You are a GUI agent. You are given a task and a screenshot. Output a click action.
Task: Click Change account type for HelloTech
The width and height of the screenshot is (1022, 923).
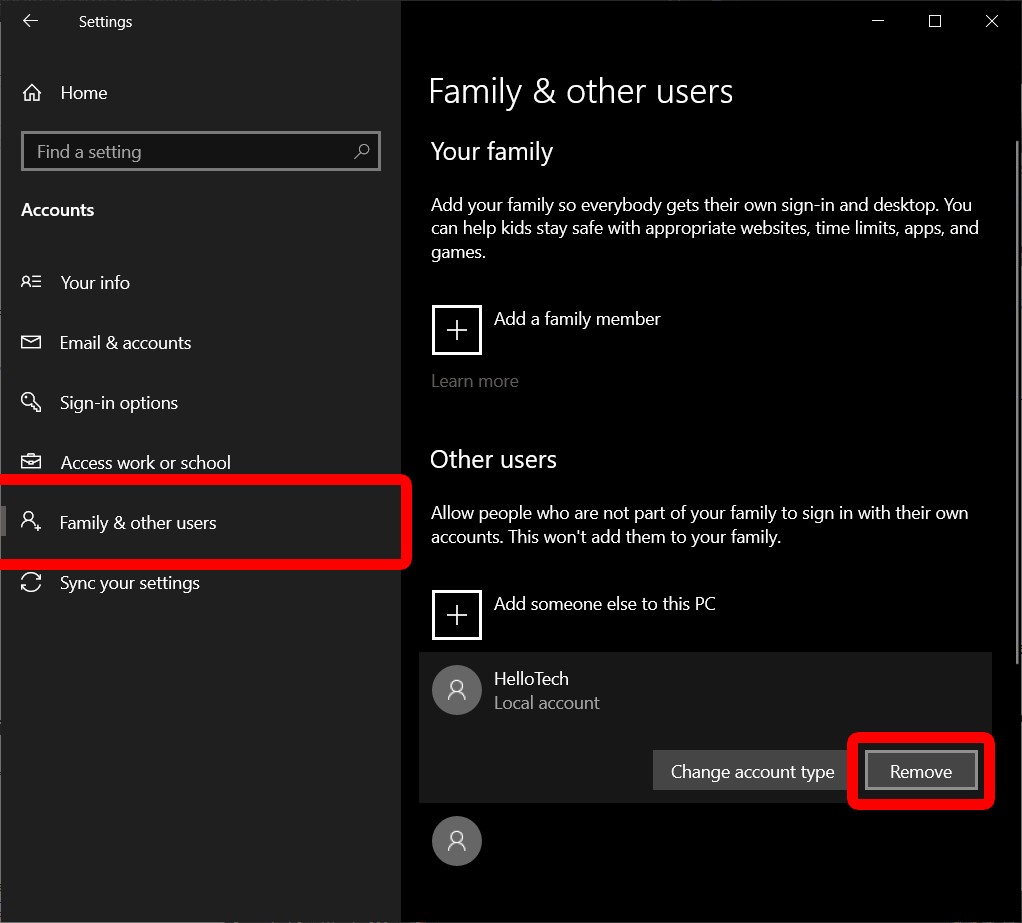click(751, 771)
